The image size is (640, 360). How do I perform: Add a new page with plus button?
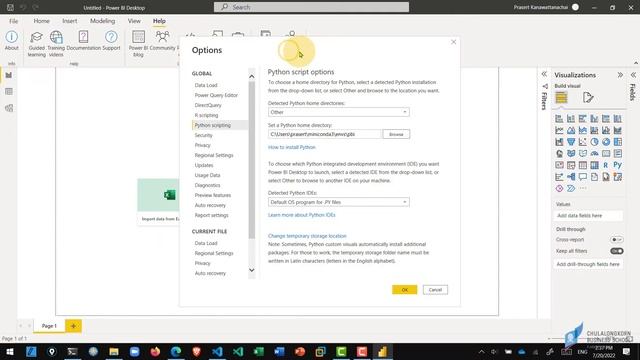click(73, 326)
